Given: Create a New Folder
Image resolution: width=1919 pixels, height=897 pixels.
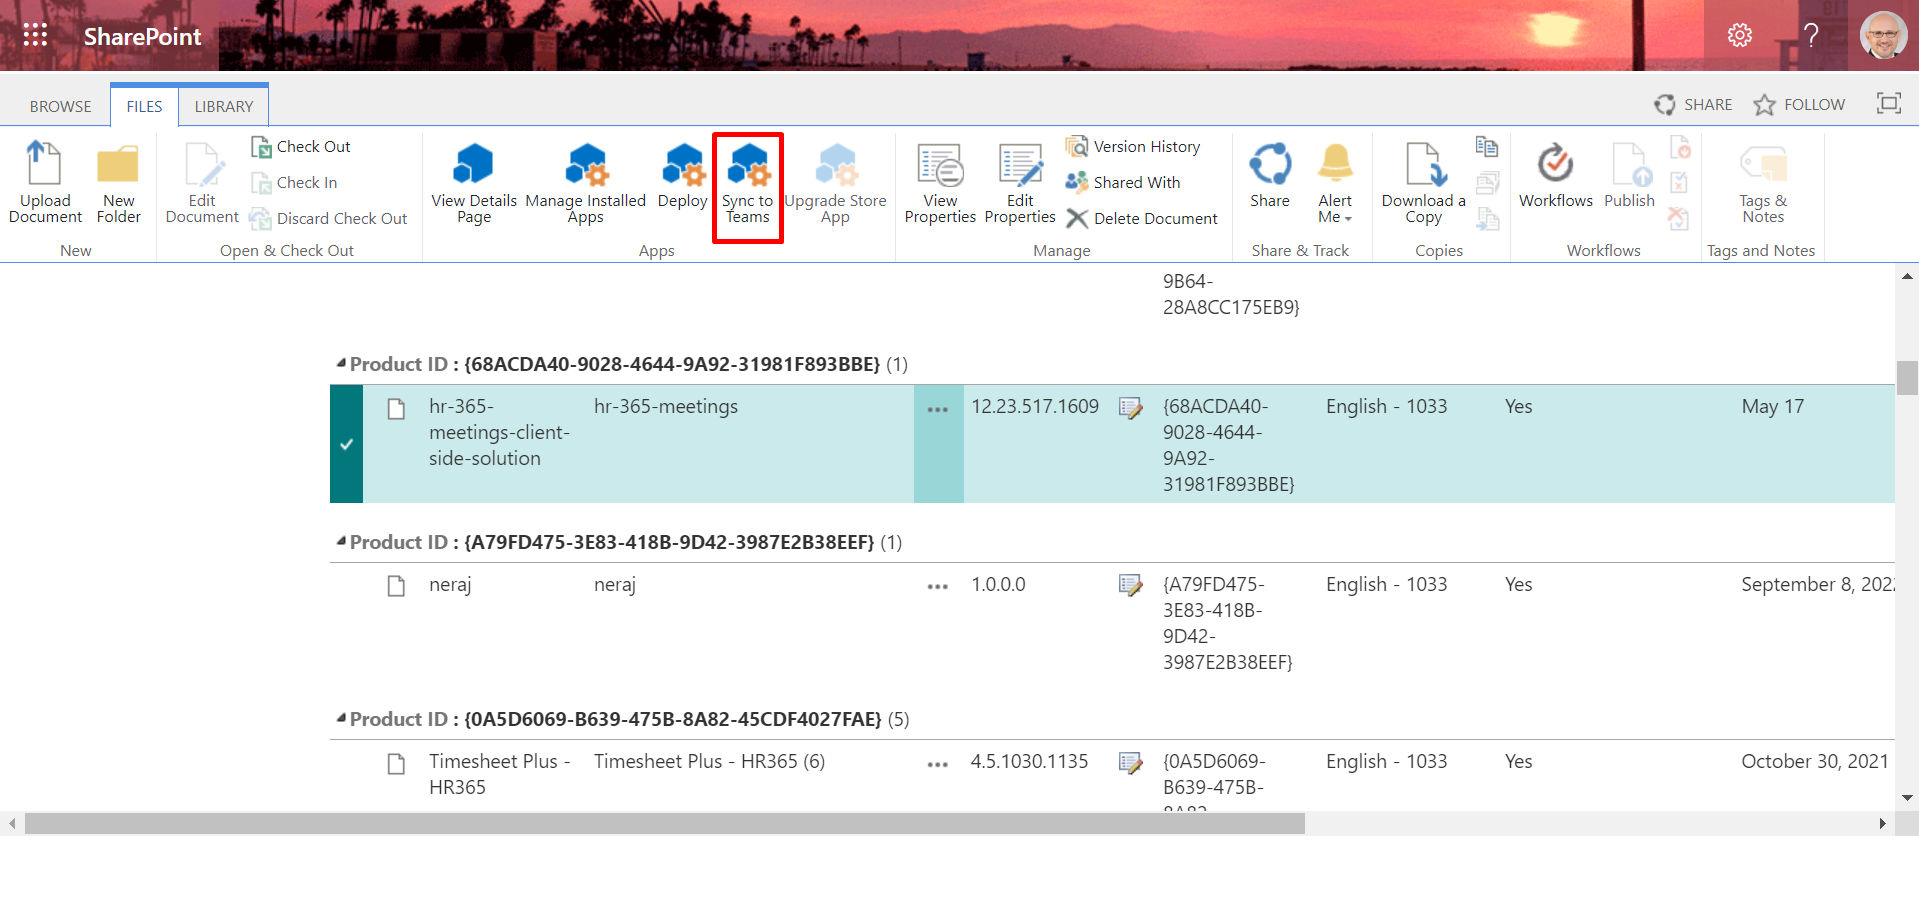Looking at the screenshot, I should [x=118, y=182].
